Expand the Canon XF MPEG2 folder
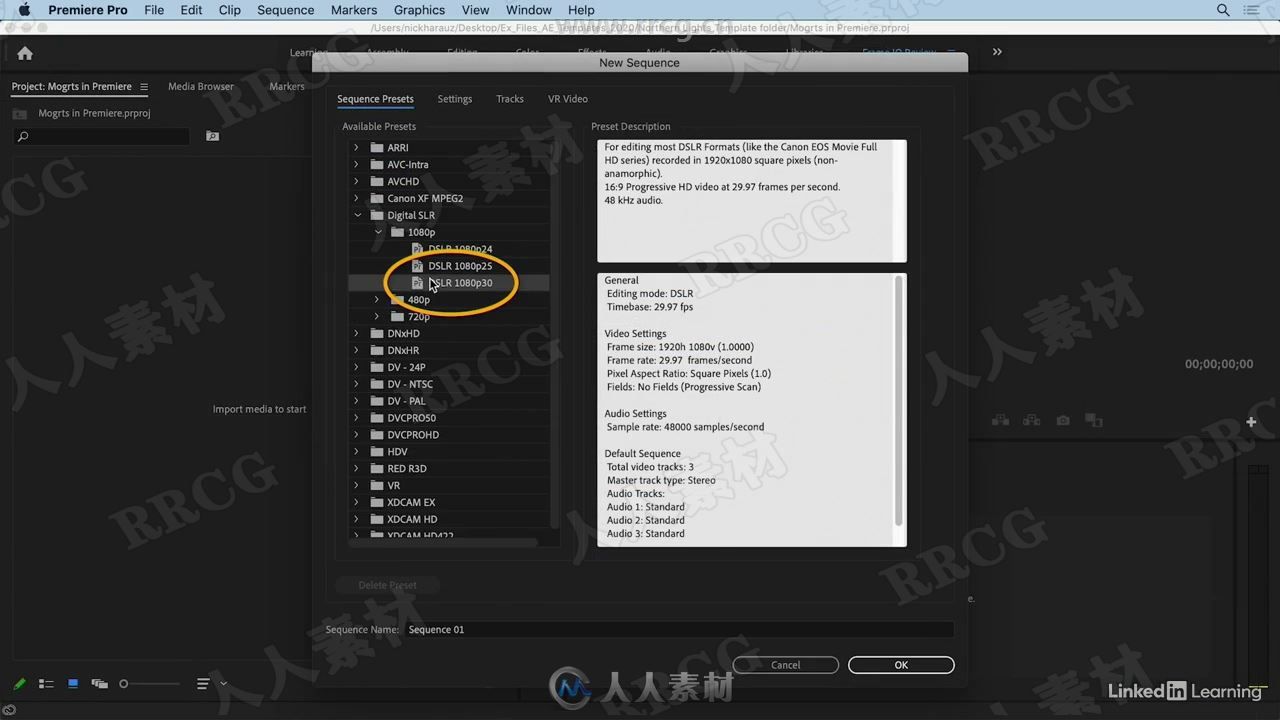This screenshot has width=1280, height=720. pos(356,199)
